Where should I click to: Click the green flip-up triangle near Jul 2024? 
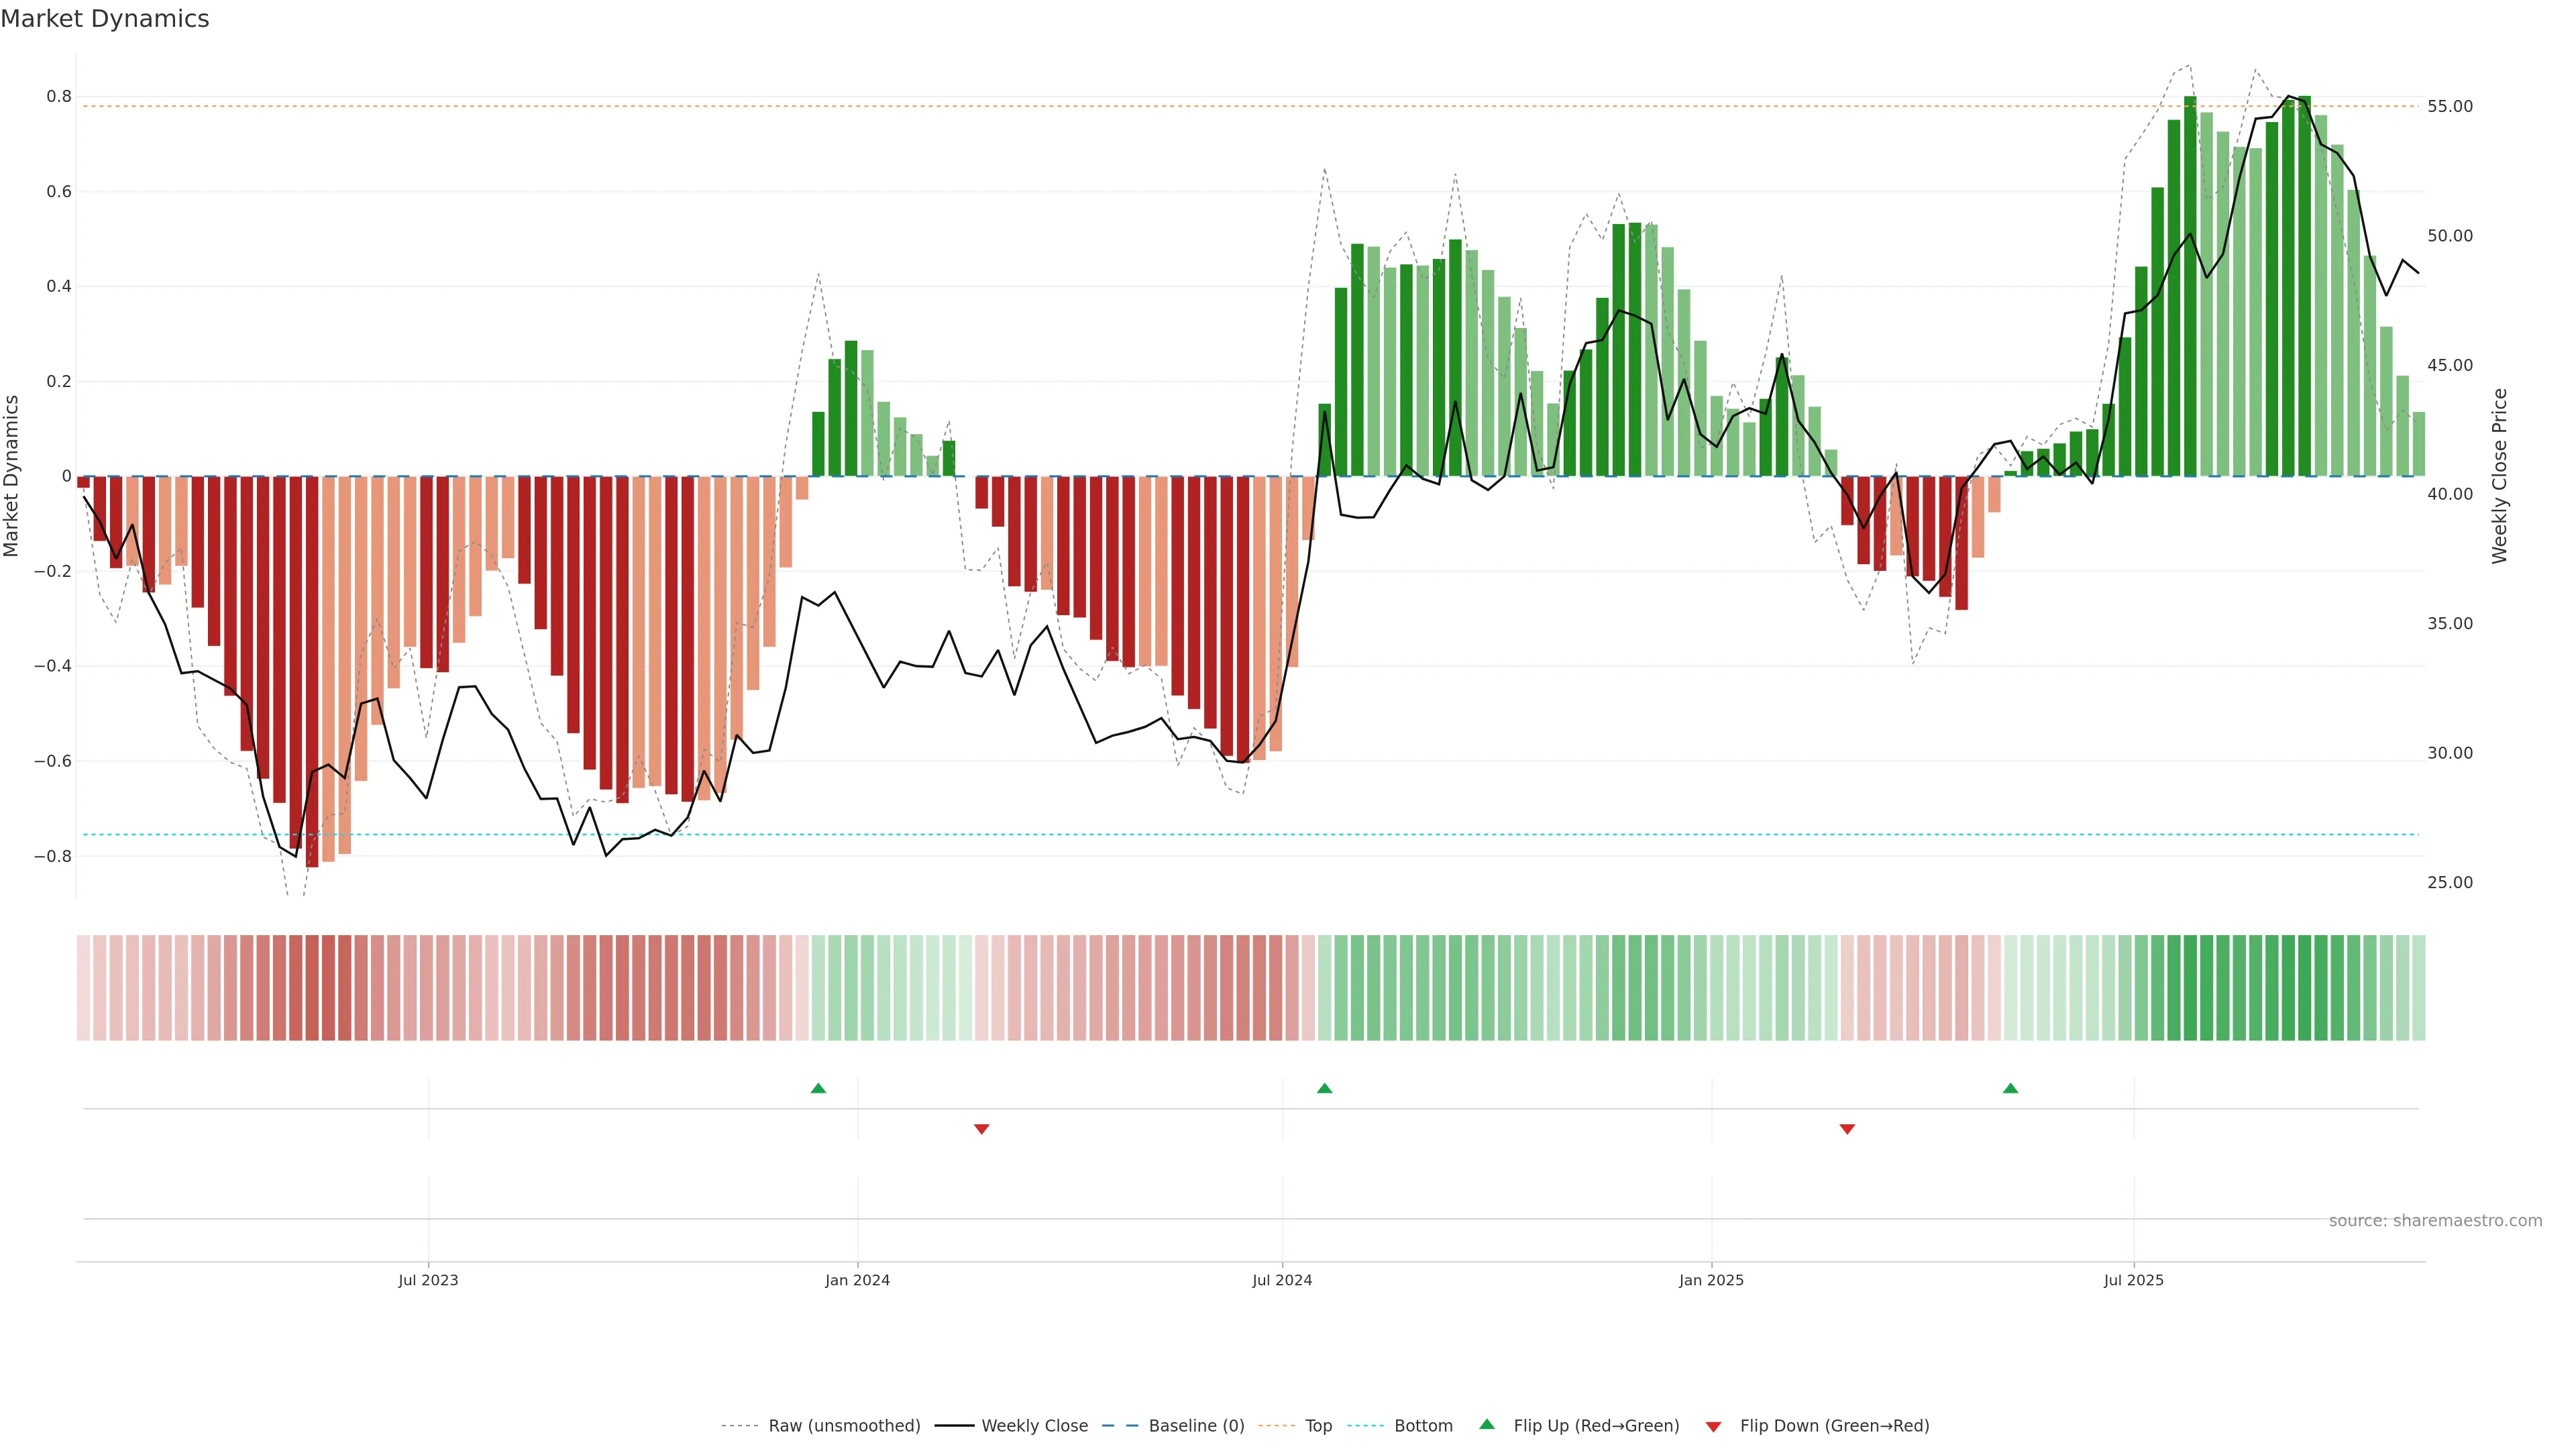coord(1324,1088)
